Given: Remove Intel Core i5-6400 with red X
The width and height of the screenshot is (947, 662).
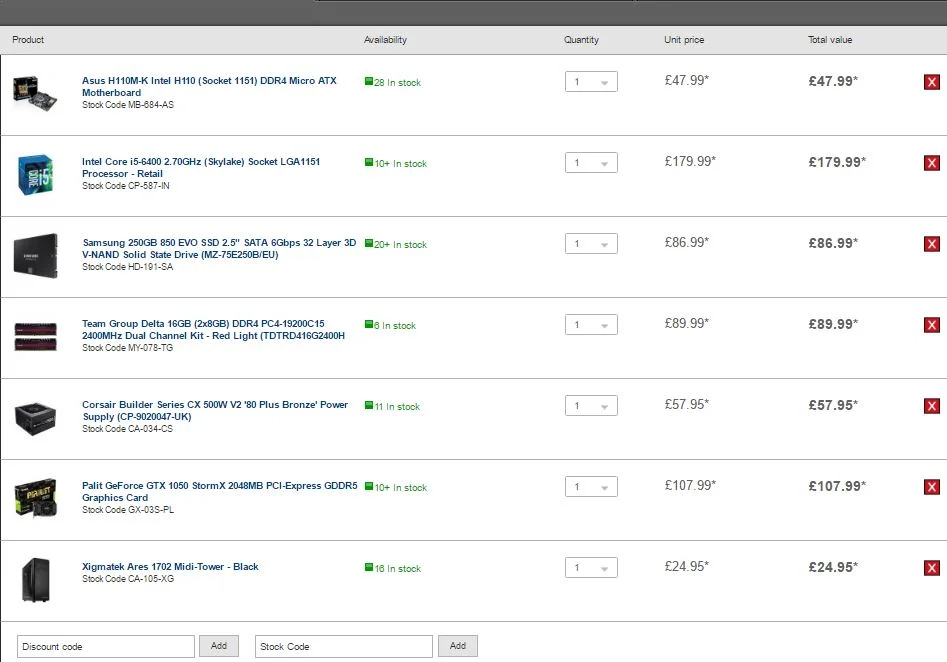Looking at the screenshot, I should click(x=931, y=163).
